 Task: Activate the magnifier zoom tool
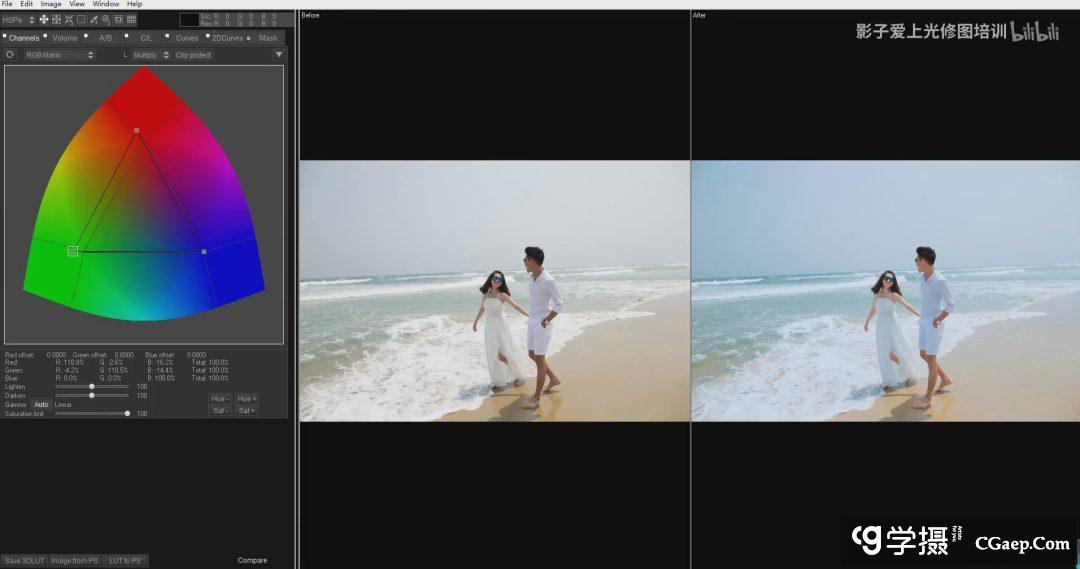(x=106, y=19)
